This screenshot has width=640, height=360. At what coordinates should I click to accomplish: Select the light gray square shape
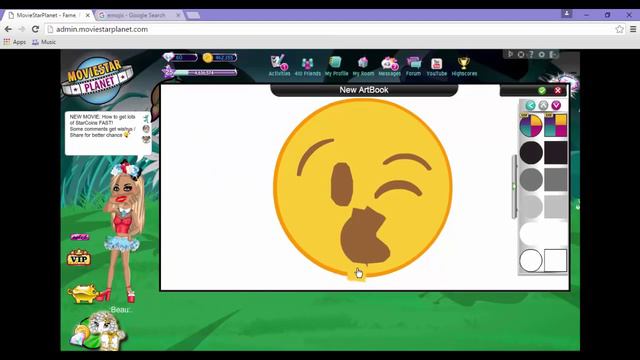tap(556, 207)
